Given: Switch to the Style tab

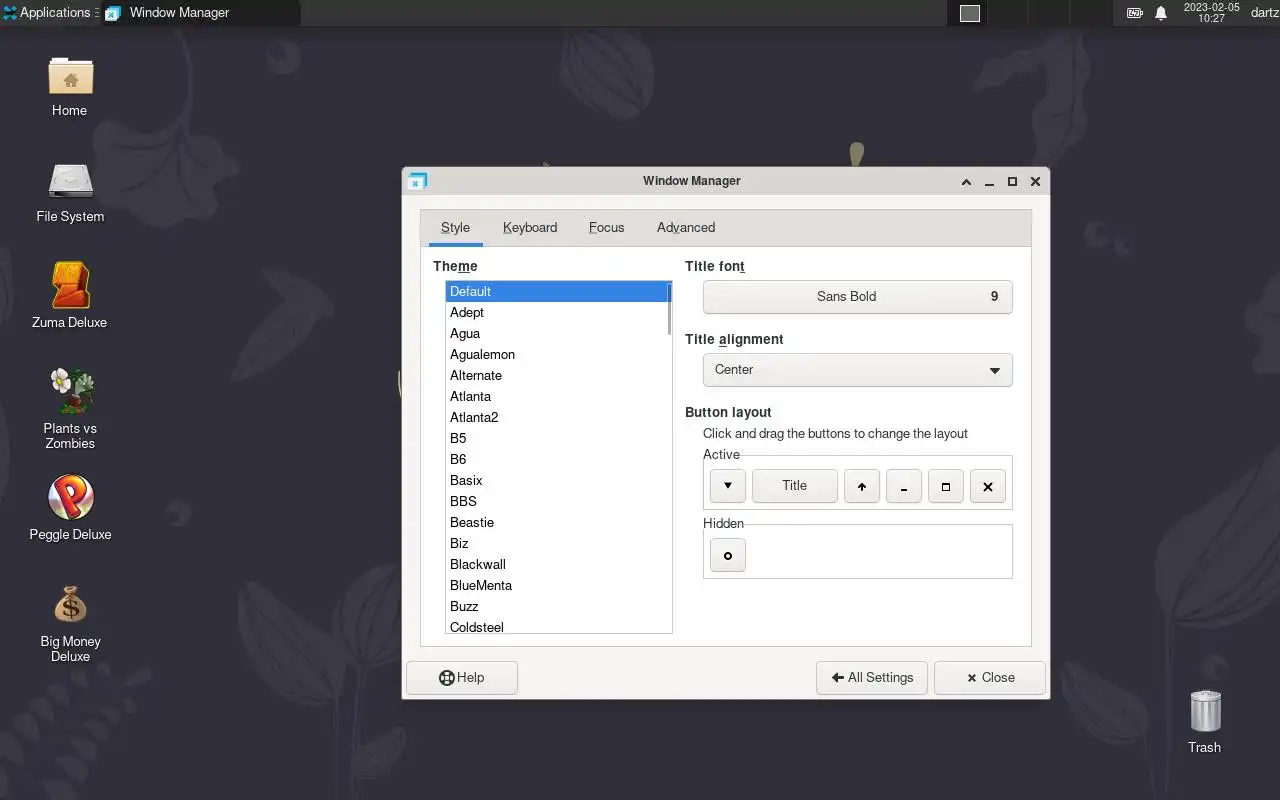Looking at the screenshot, I should pos(455,228).
